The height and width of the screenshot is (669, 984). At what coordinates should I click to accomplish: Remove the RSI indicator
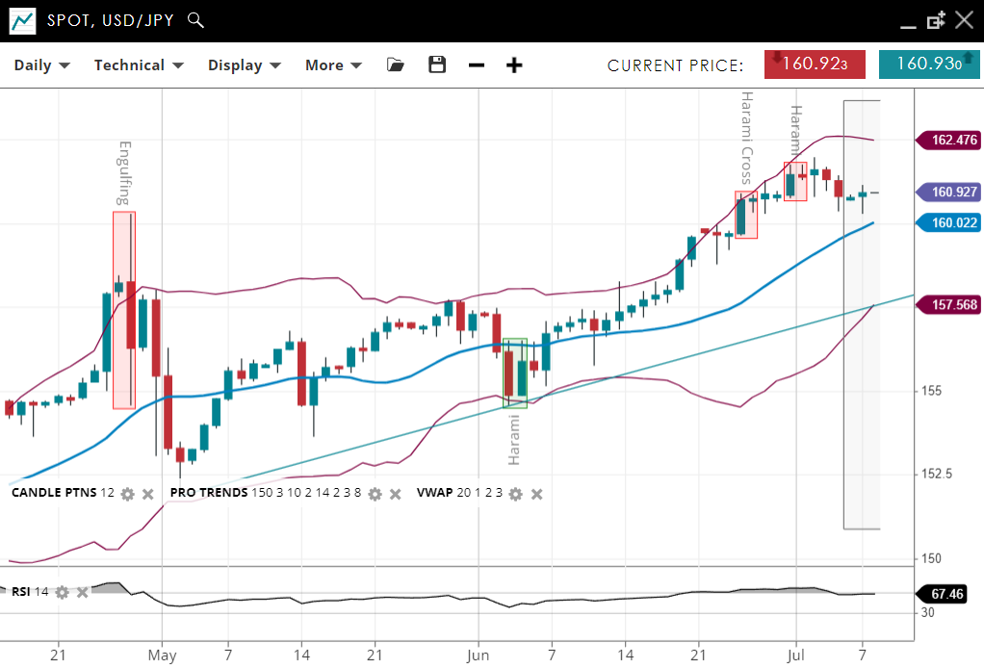(83, 592)
